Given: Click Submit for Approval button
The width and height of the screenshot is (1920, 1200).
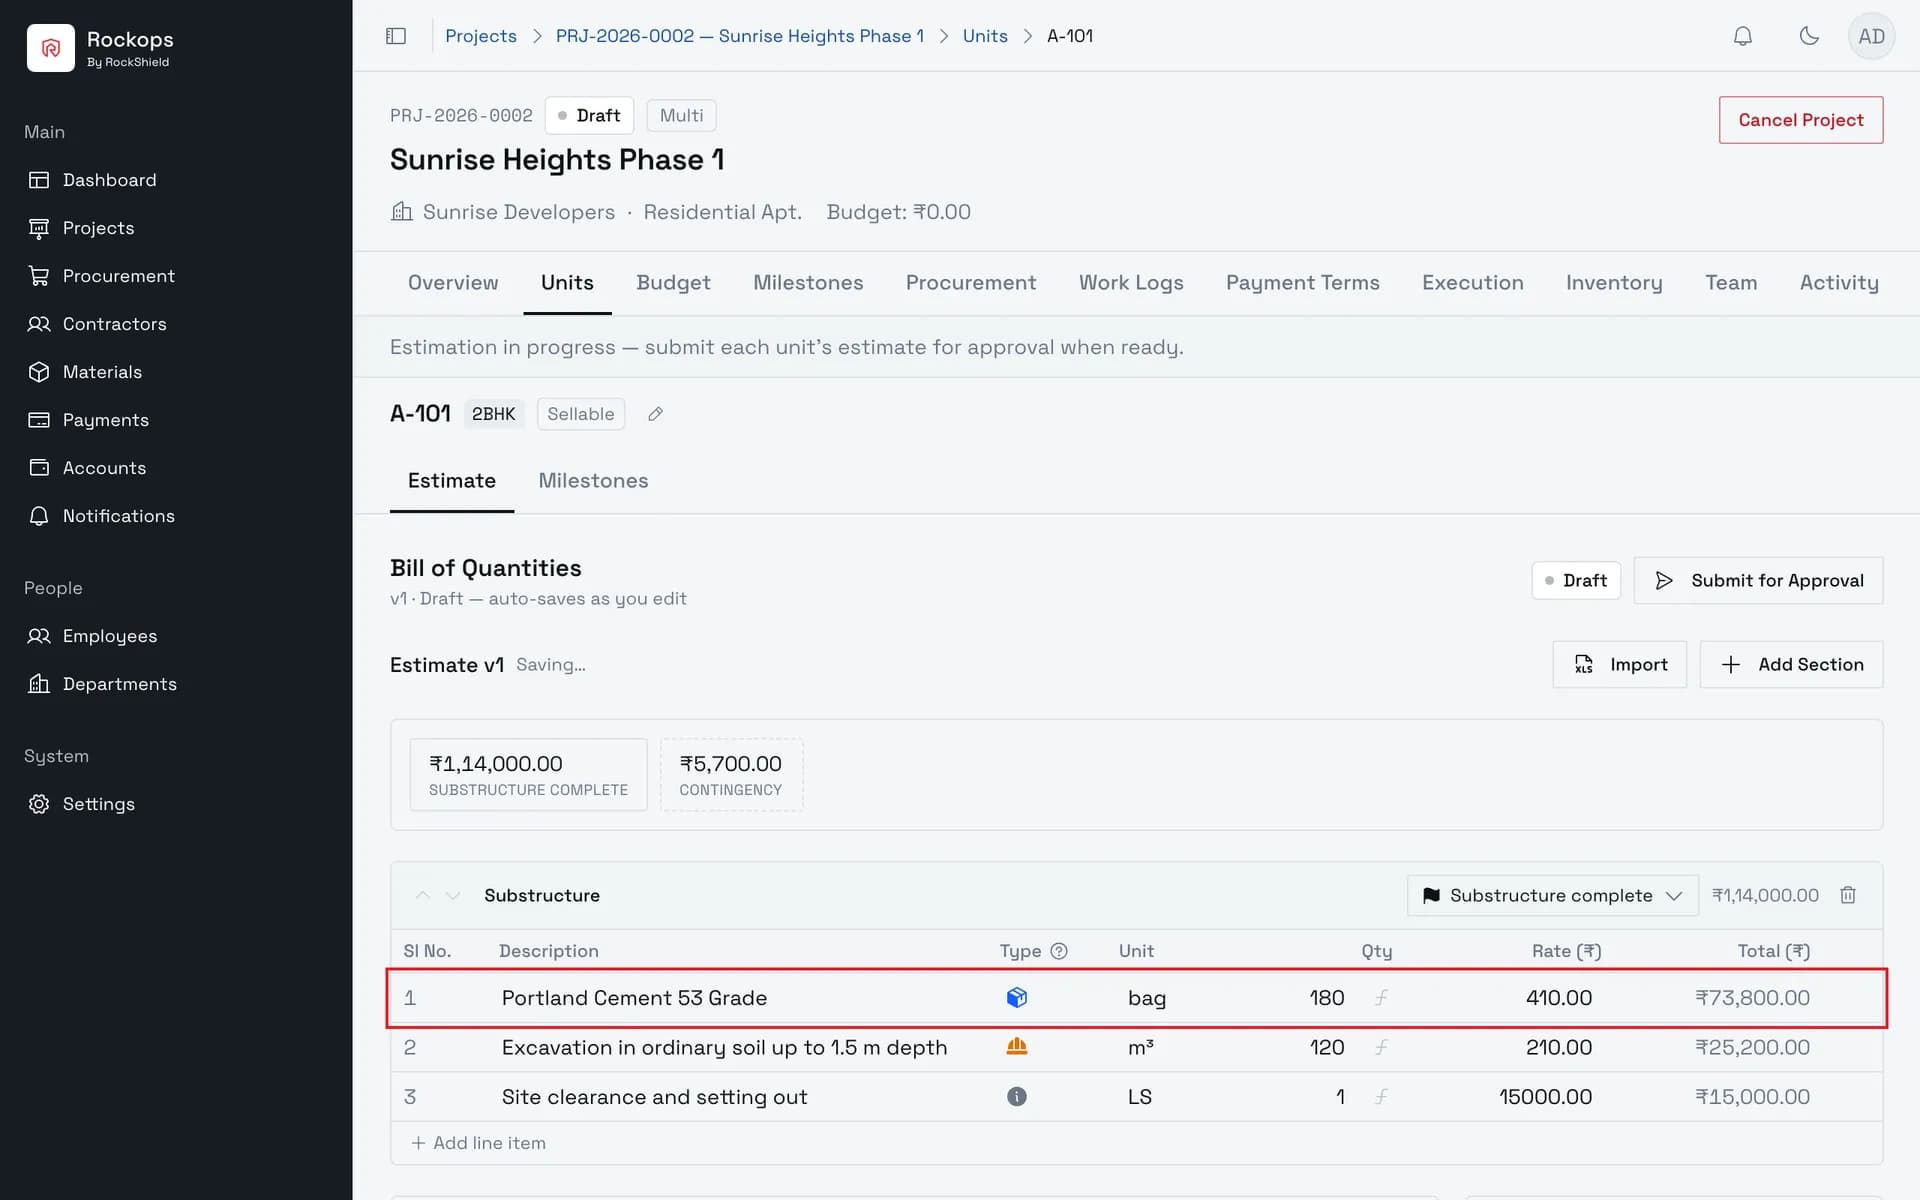Looking at the screenshot, I should 1758,580.
